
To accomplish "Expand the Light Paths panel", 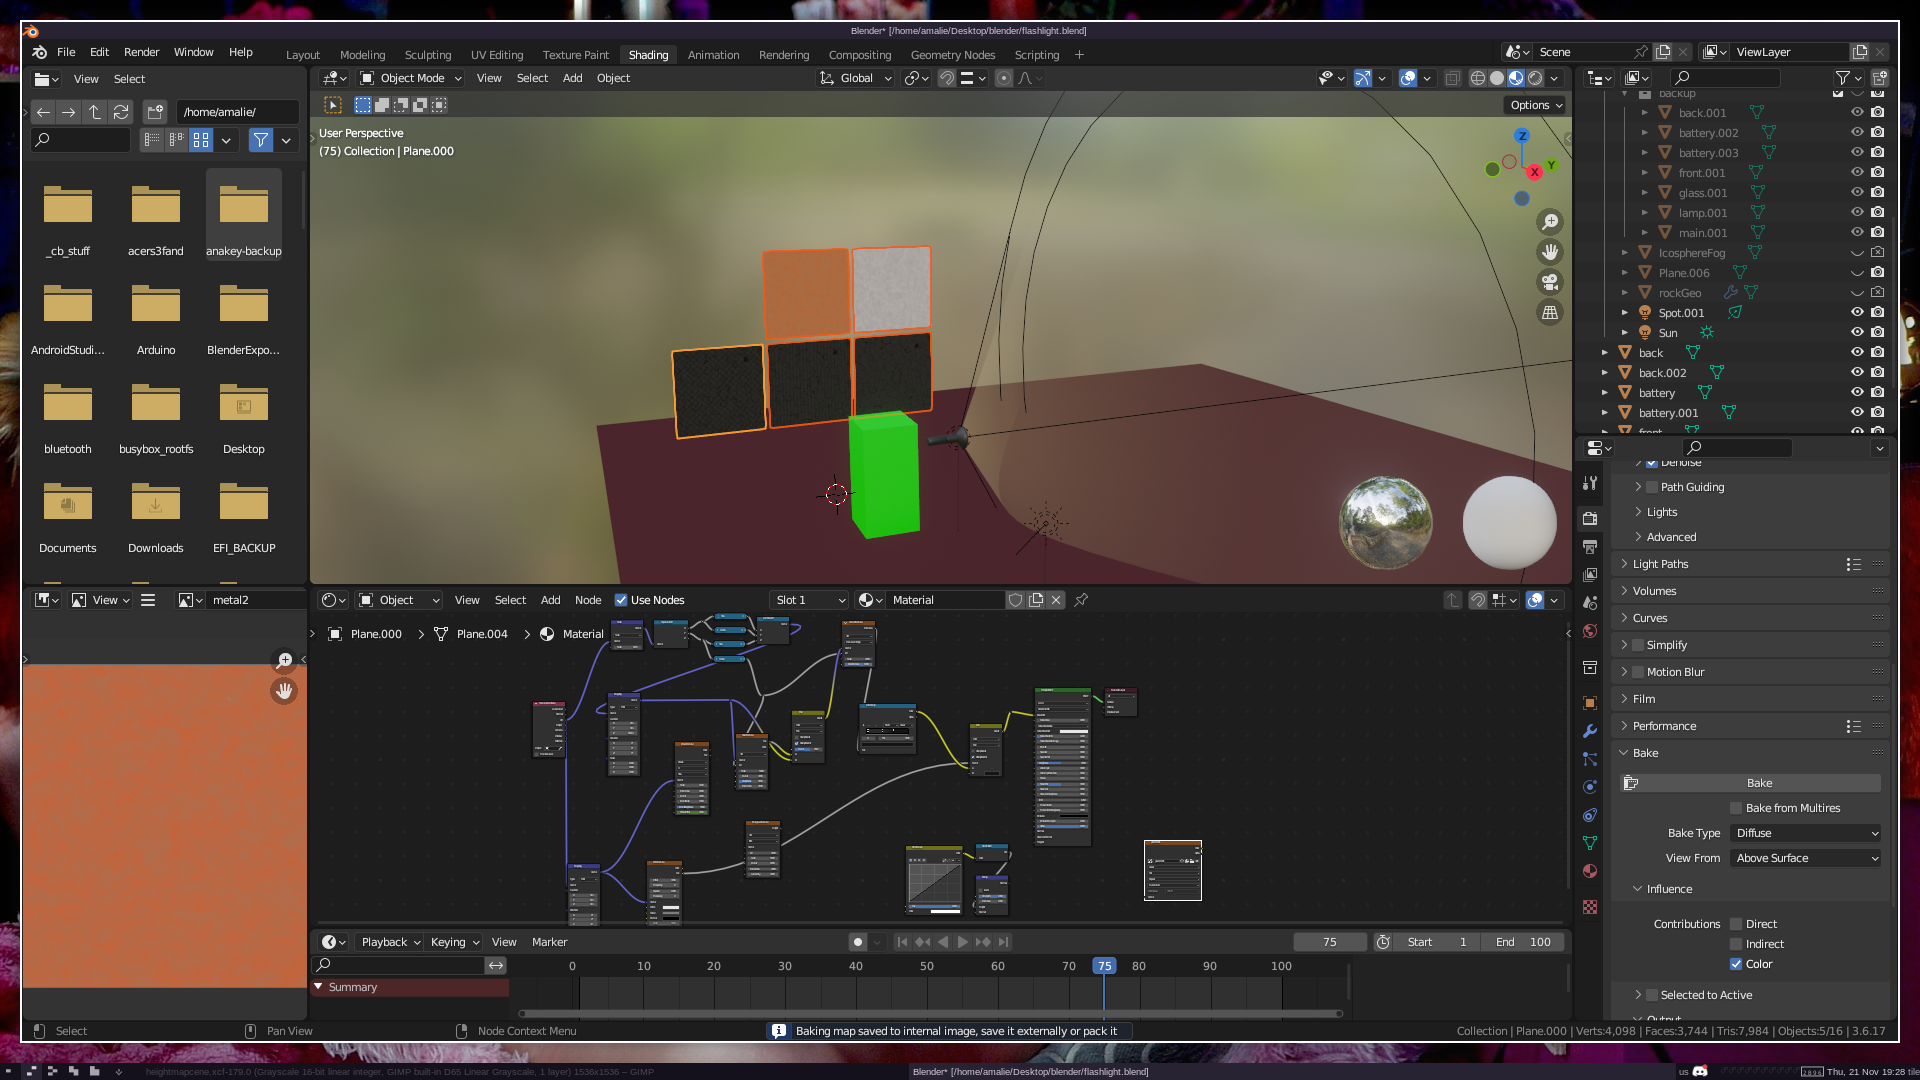I will click(x=1660, y=564).
